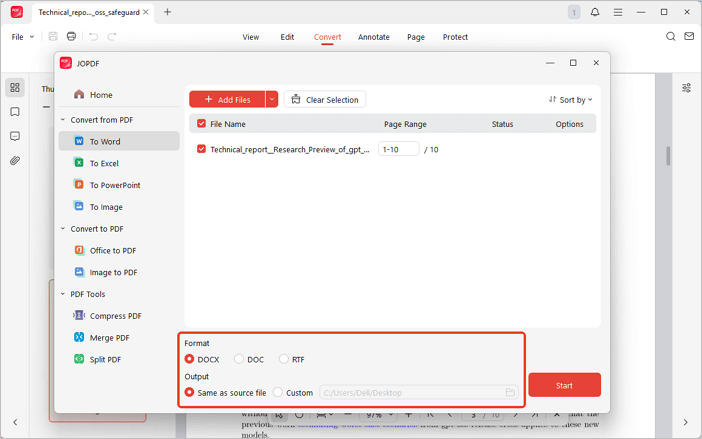Select Same as source file output
702x439 pixels.
pos(189,392)
